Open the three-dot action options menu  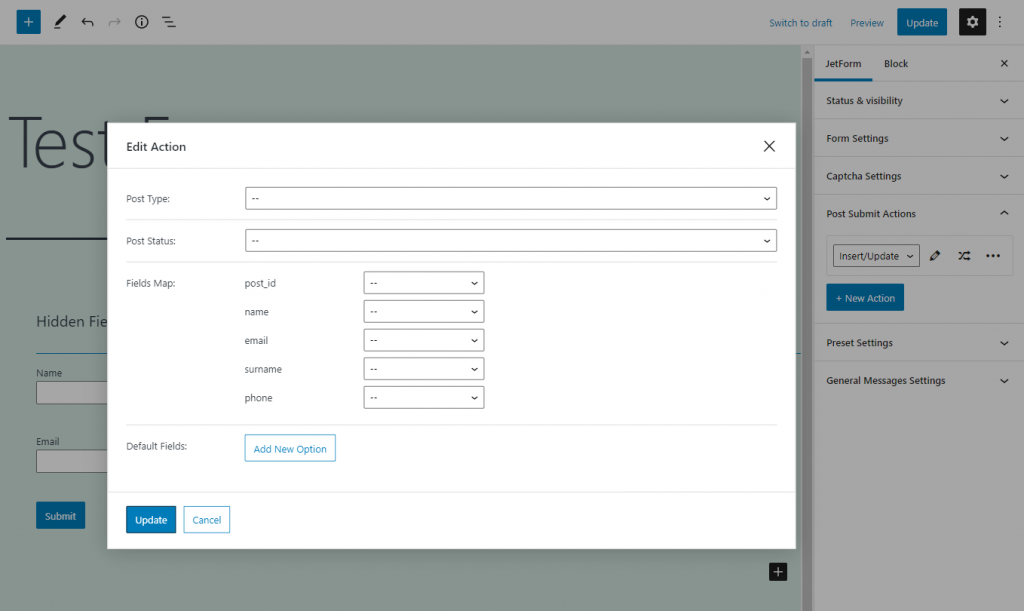[x=993, y=256]
